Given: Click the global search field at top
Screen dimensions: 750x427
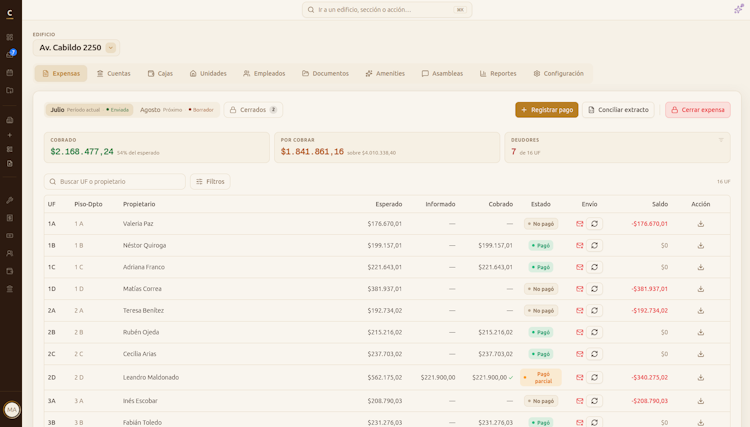Looking at the screenshot, I should pyautogui.click(x=387, y=10).
